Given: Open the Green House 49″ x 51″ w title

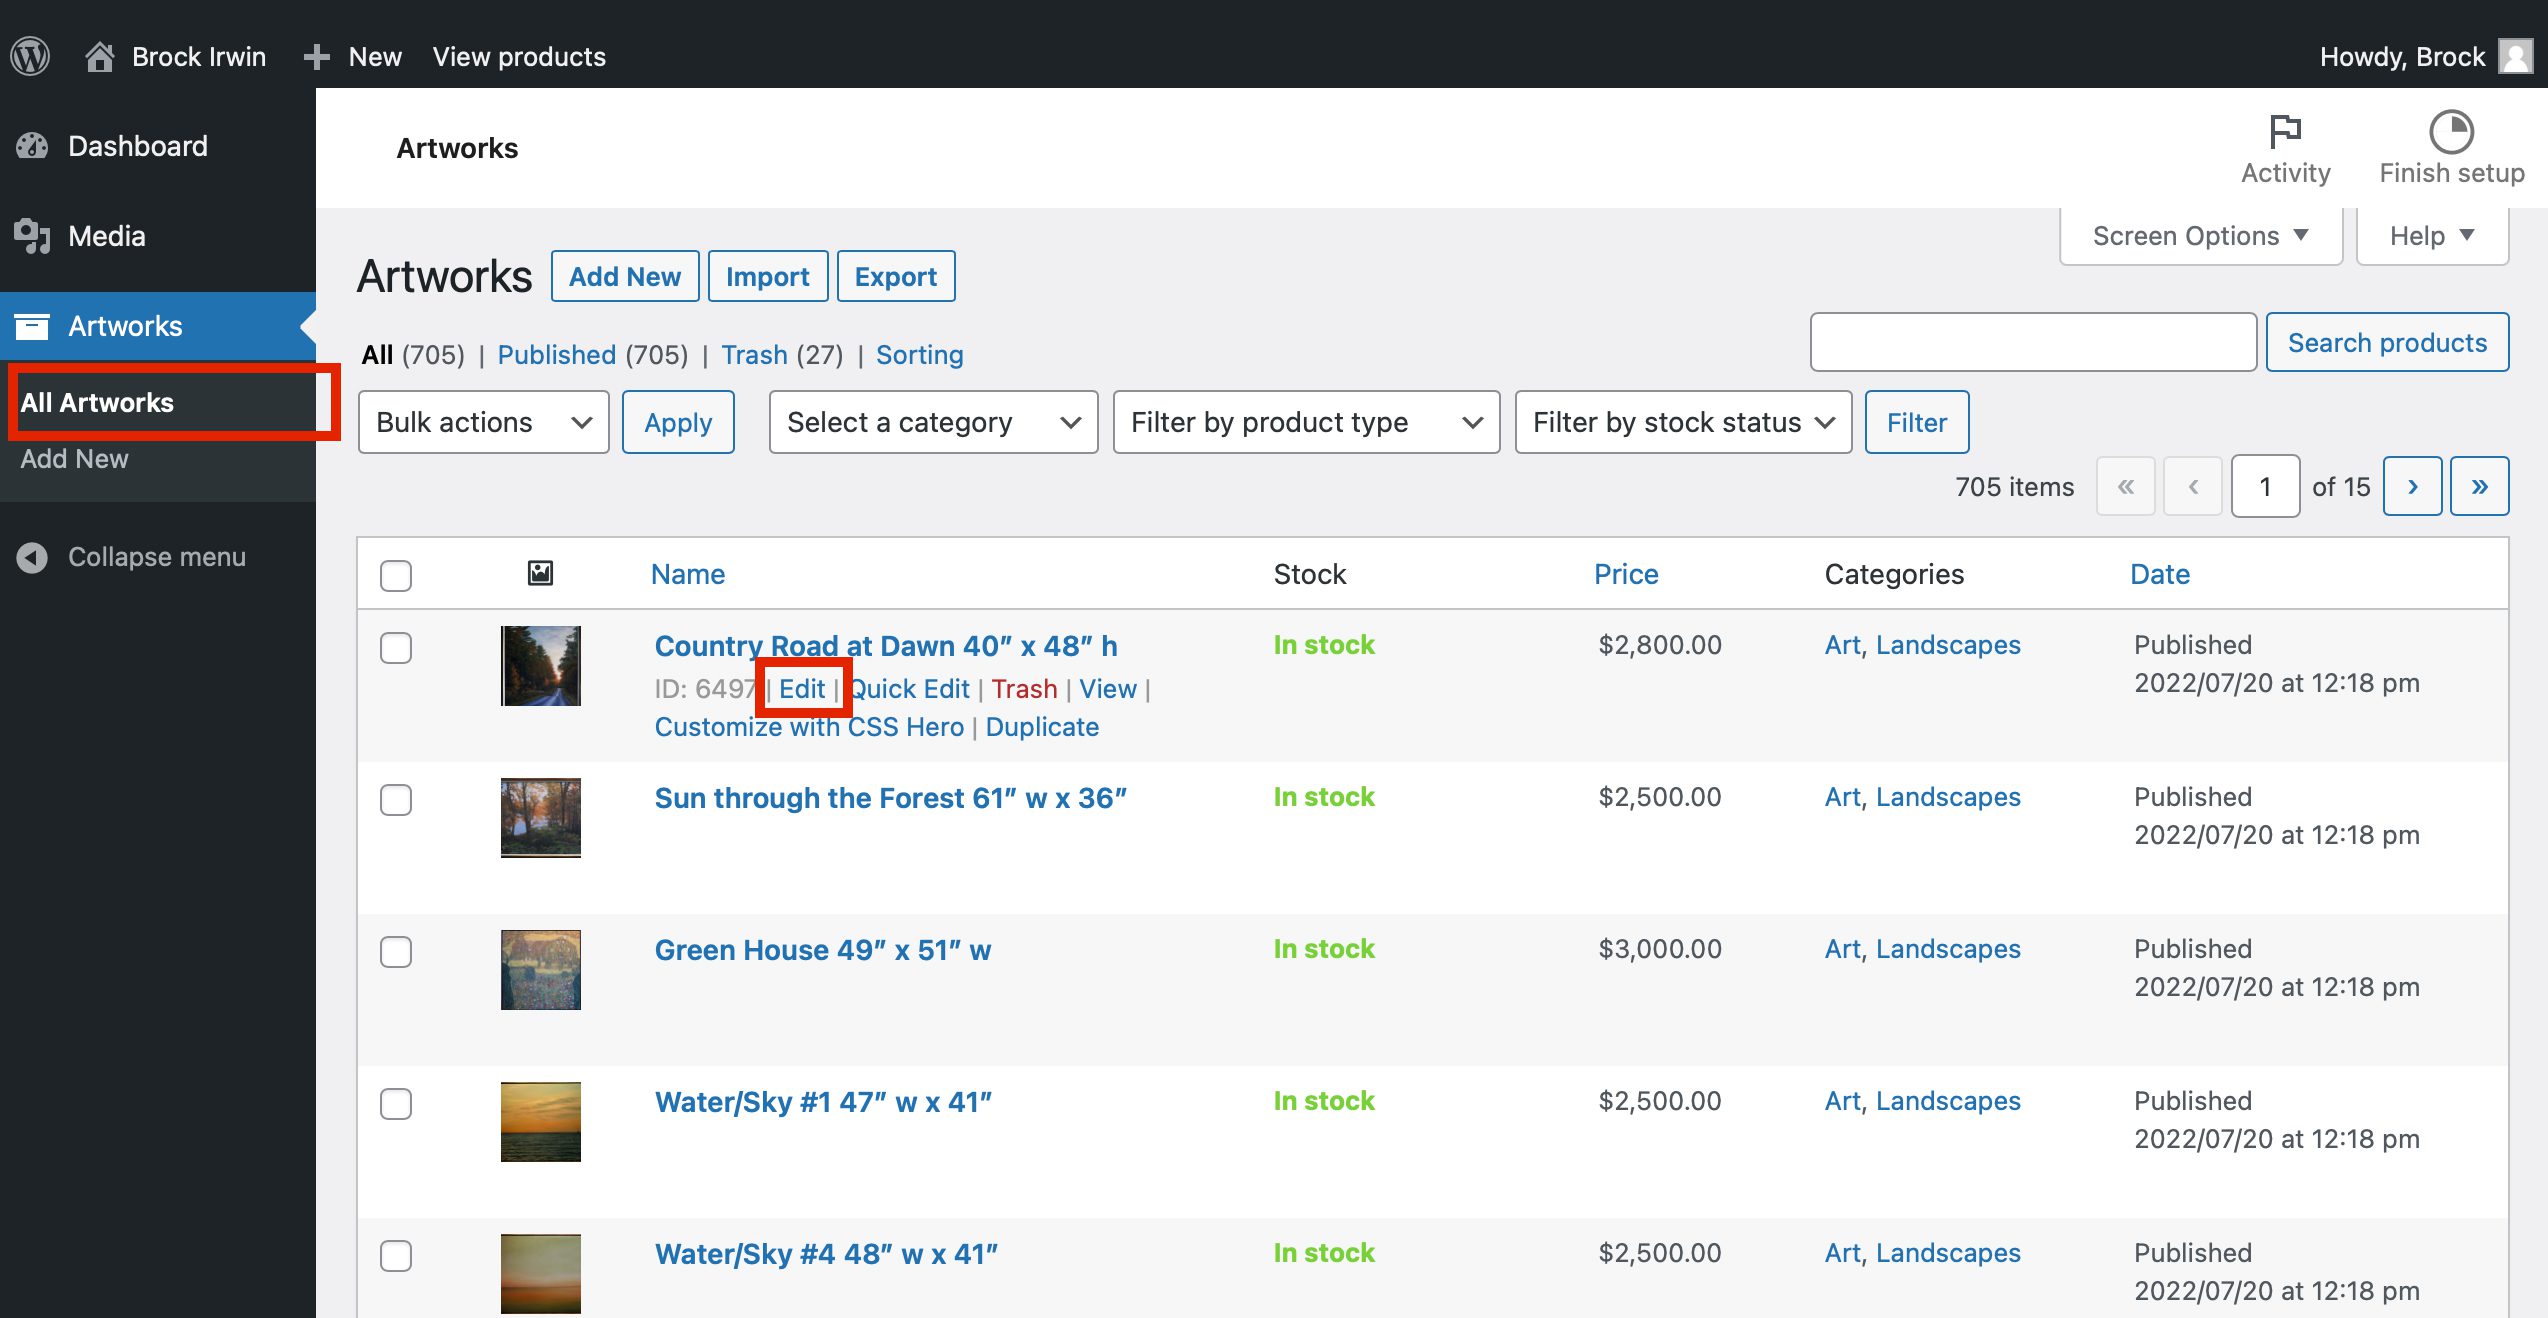Looking at the screenshot, I should click(x=823, y=950).
